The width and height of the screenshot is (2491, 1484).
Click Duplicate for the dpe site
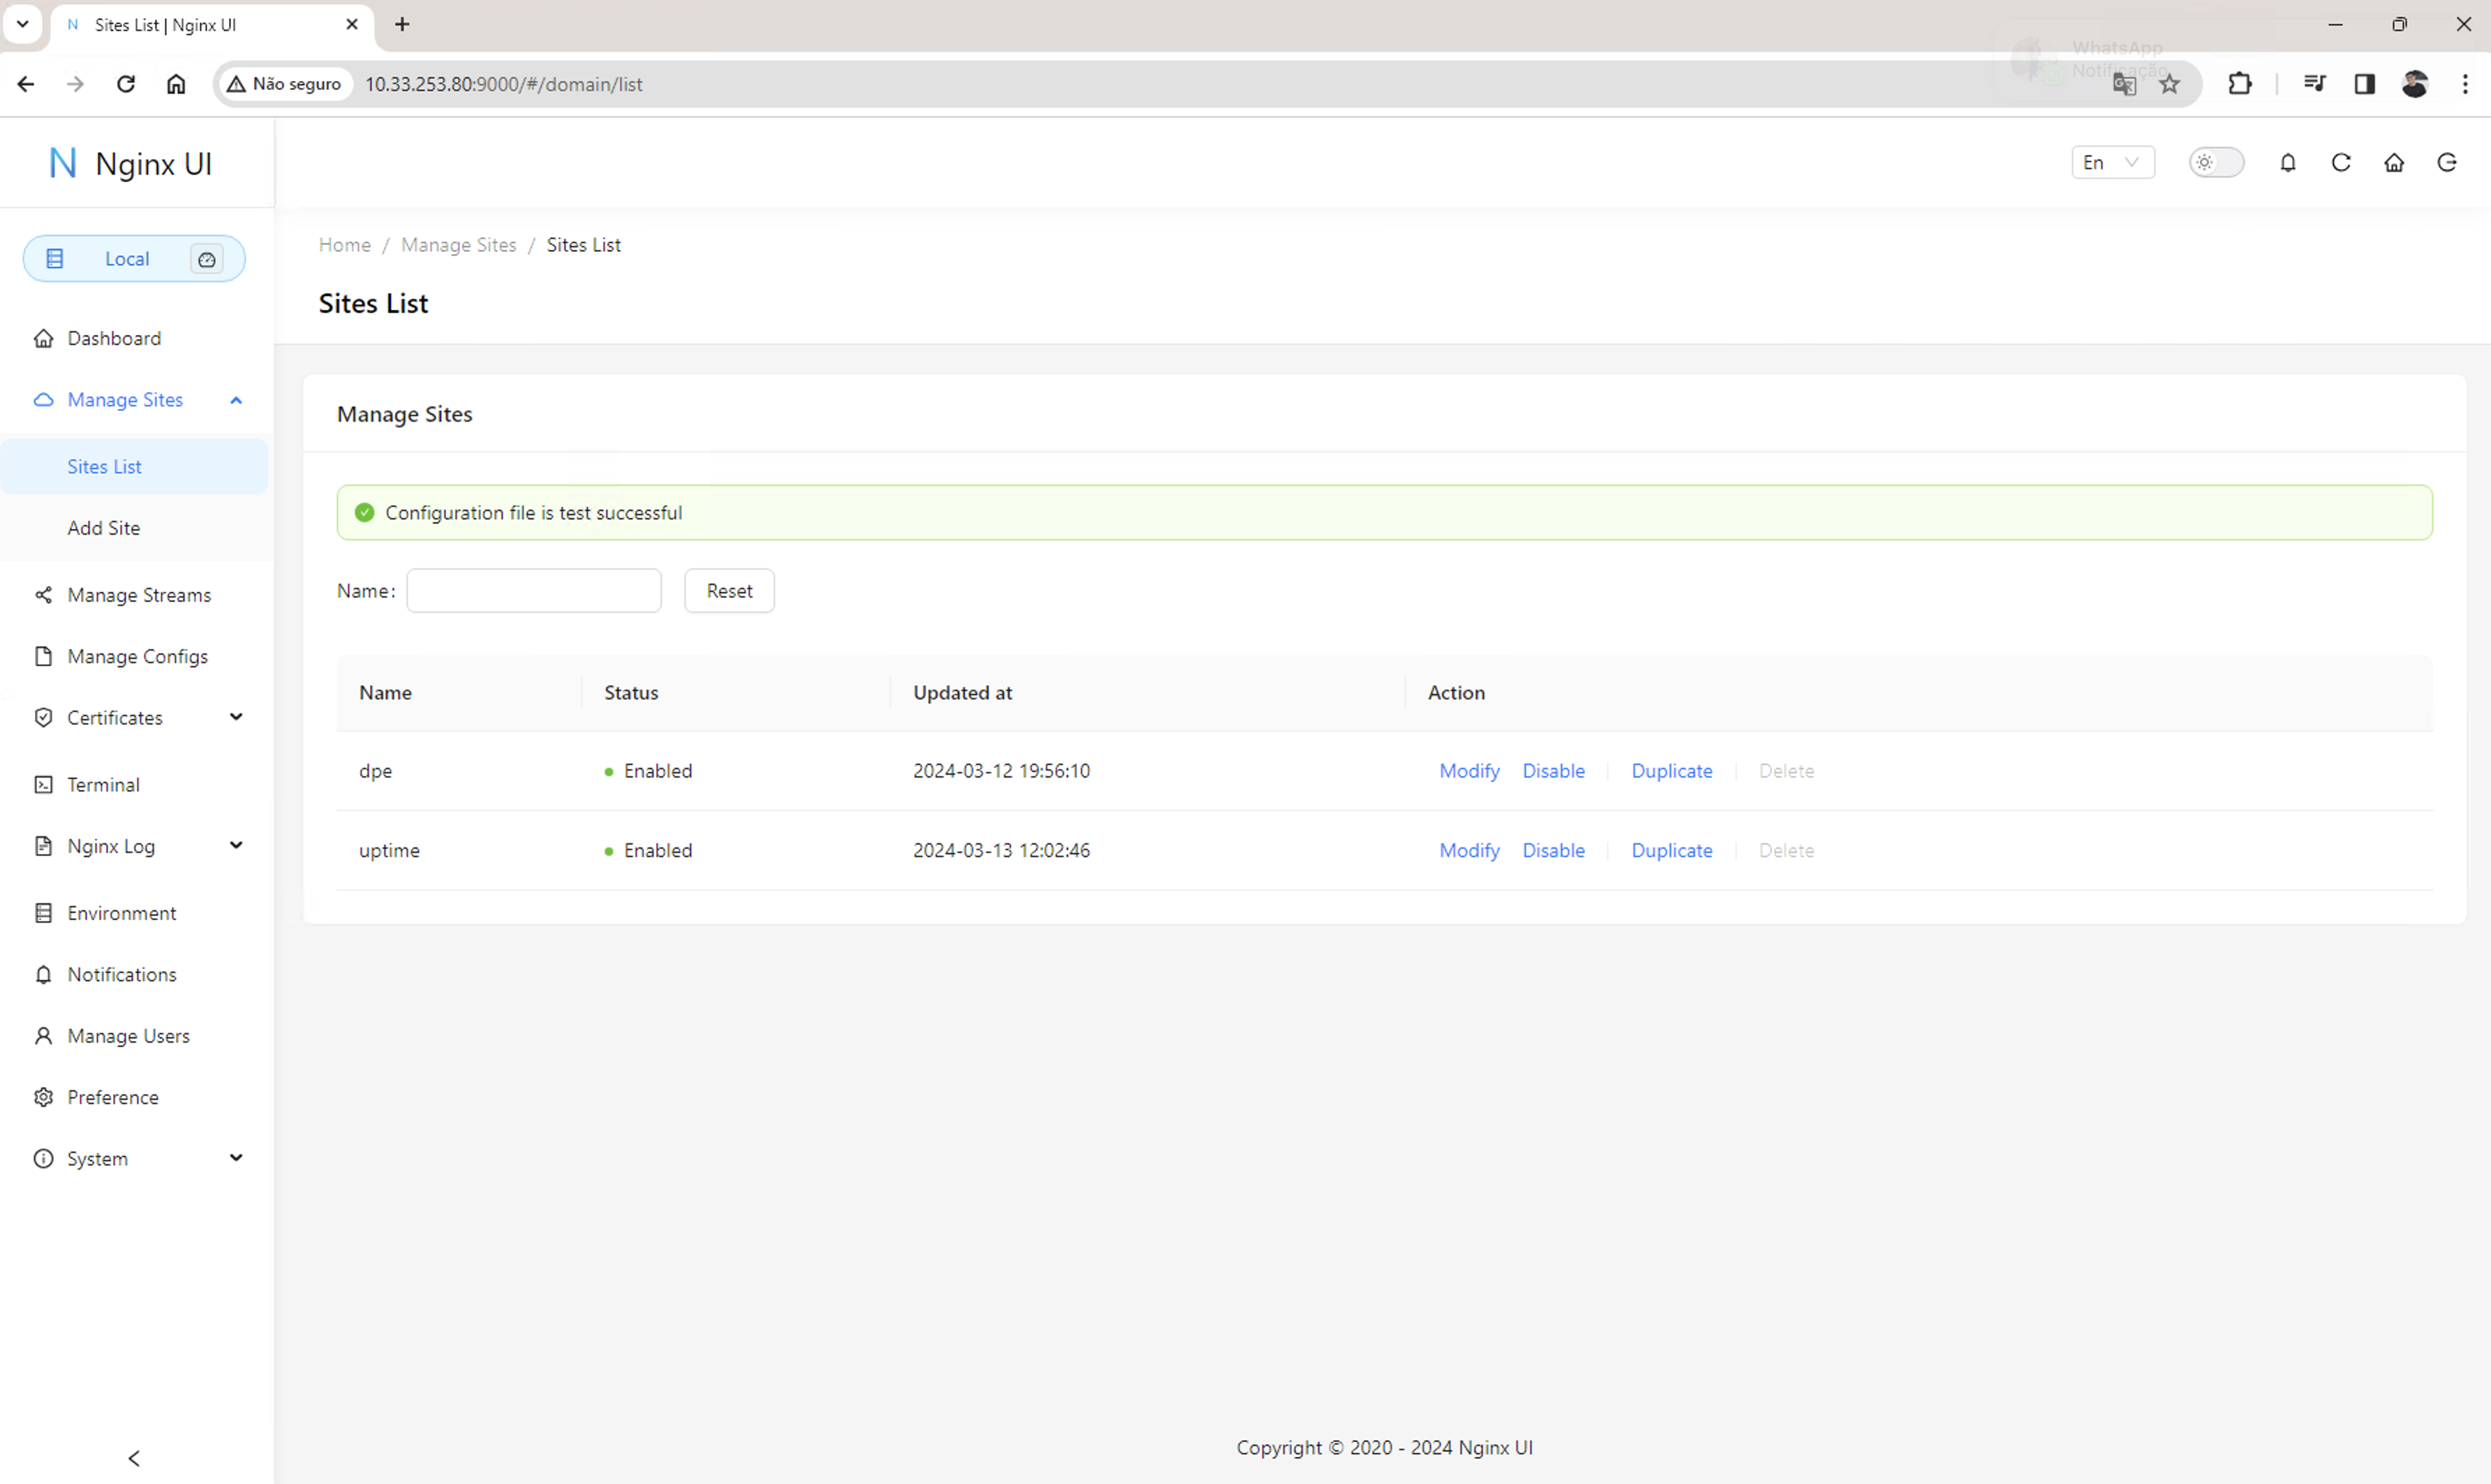(x=1672, y=771)
